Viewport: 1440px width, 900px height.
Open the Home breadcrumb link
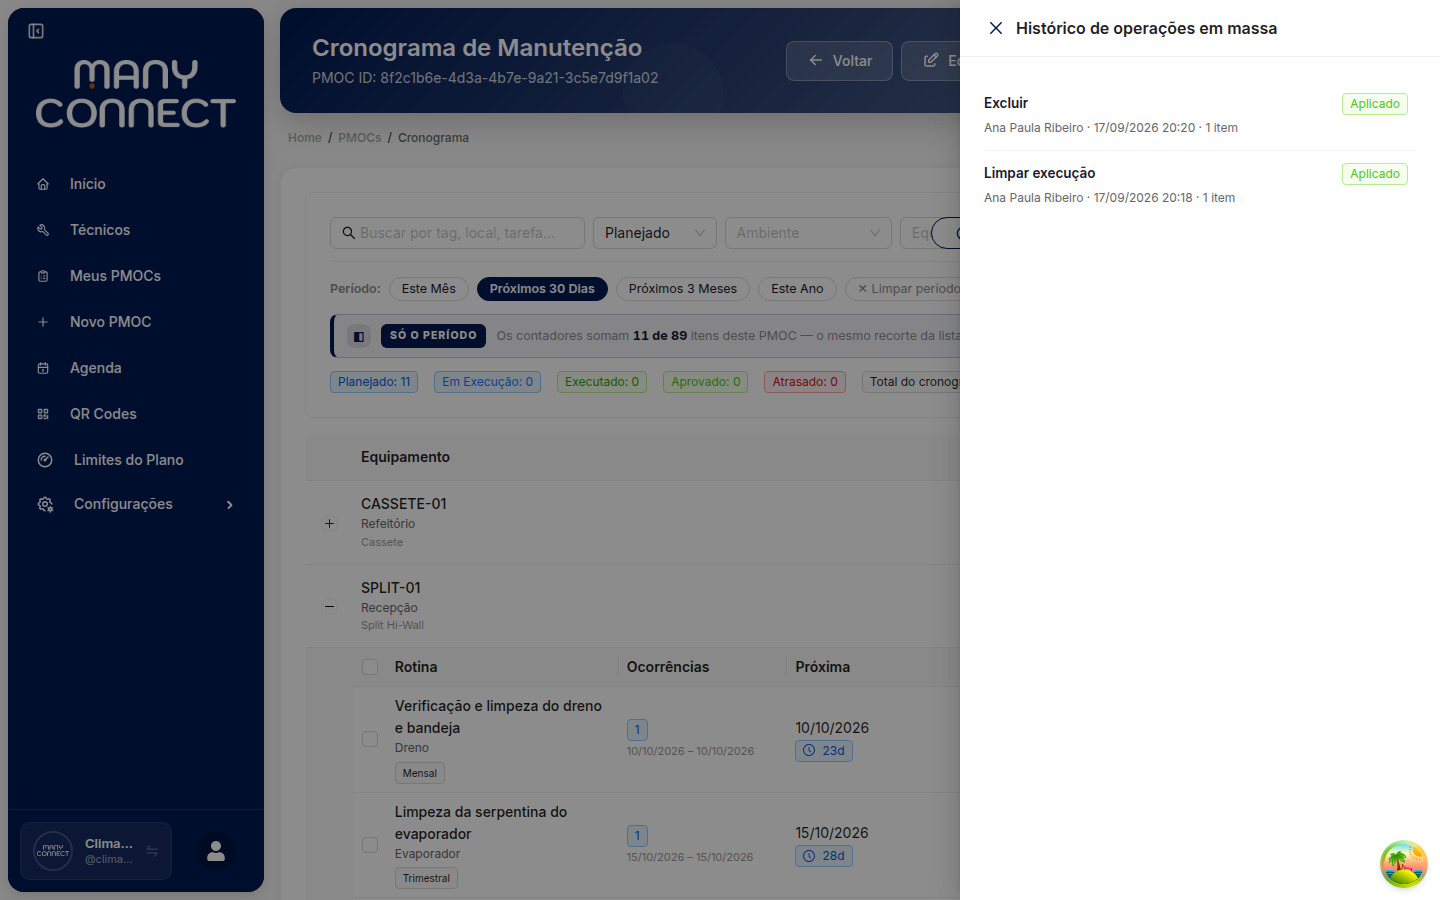pos(305,138)
